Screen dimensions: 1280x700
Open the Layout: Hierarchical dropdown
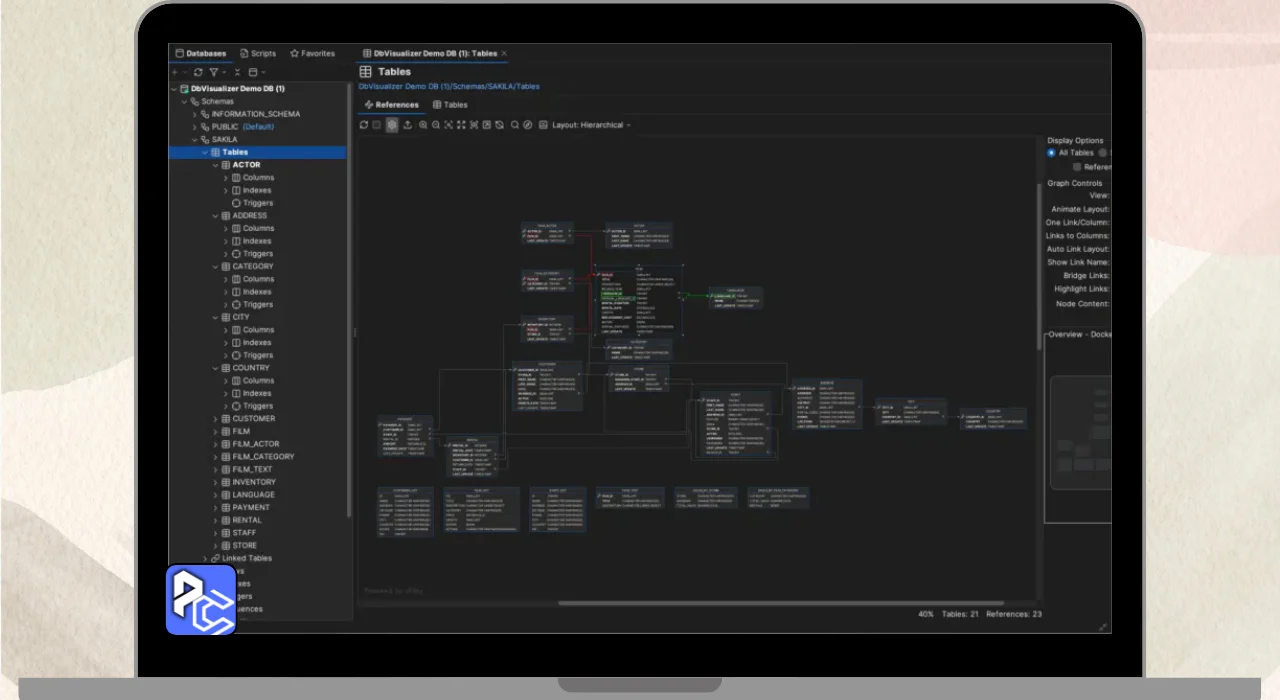tap(591, 125)
